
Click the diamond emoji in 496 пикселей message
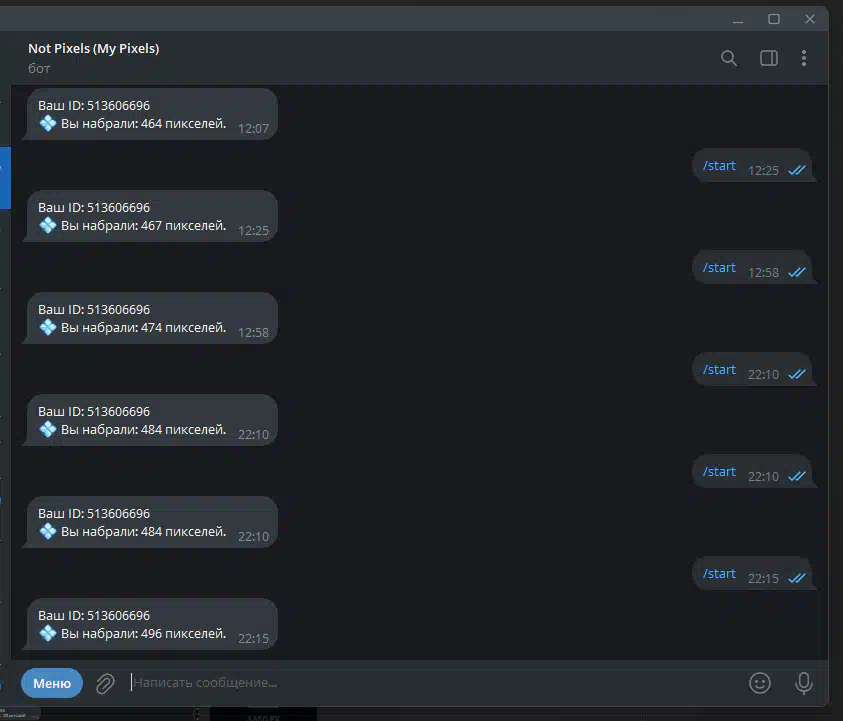[48, 633]
